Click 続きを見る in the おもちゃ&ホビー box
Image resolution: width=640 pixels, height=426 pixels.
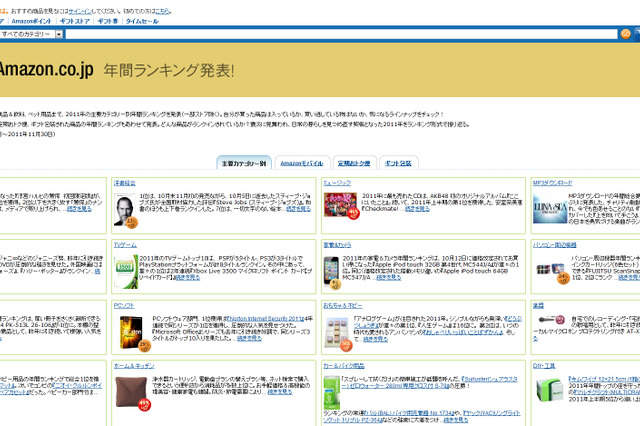(375, 339)
